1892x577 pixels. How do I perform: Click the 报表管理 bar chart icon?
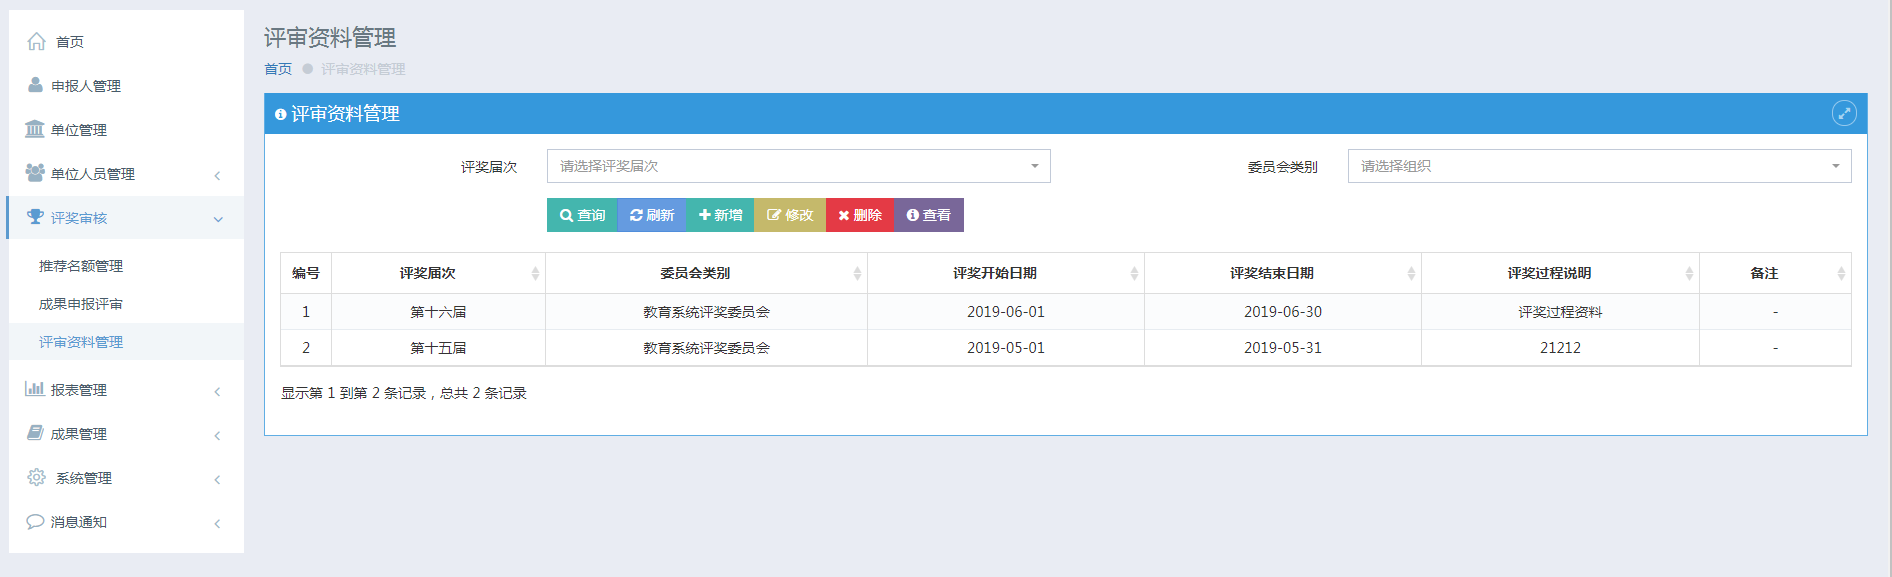35,389
